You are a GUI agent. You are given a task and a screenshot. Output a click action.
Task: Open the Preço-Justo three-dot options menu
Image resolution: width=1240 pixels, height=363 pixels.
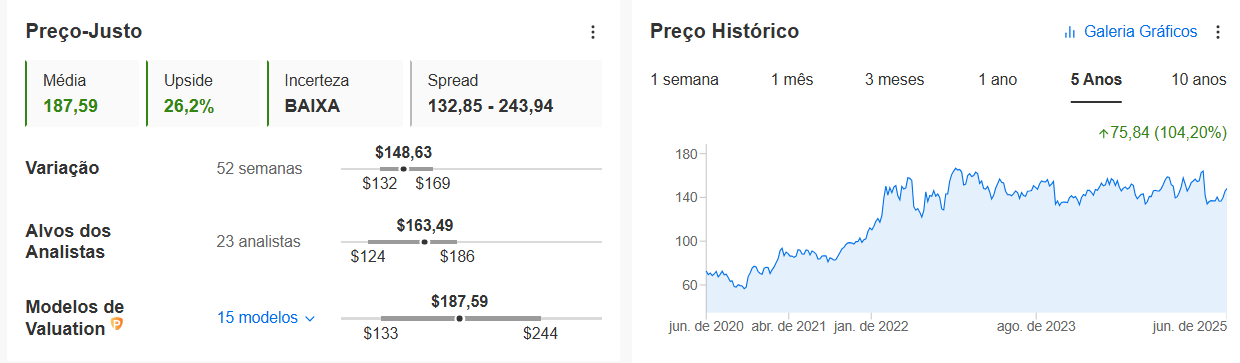592,32
